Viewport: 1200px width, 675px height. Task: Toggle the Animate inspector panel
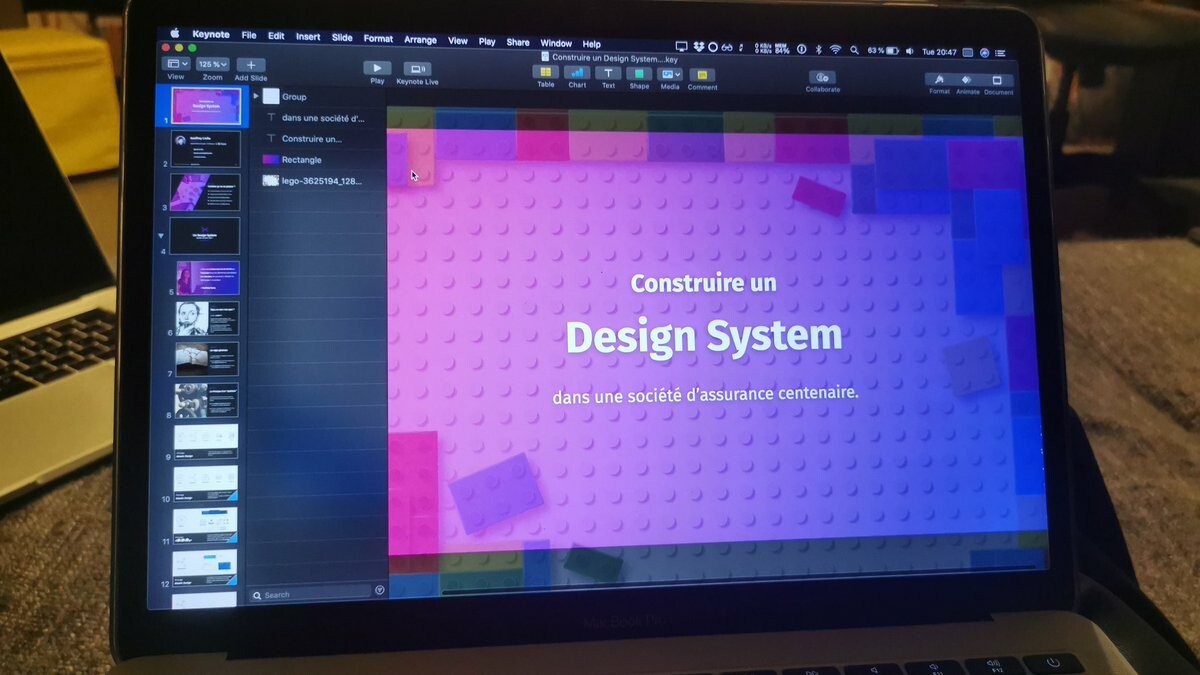click(967, 80)
